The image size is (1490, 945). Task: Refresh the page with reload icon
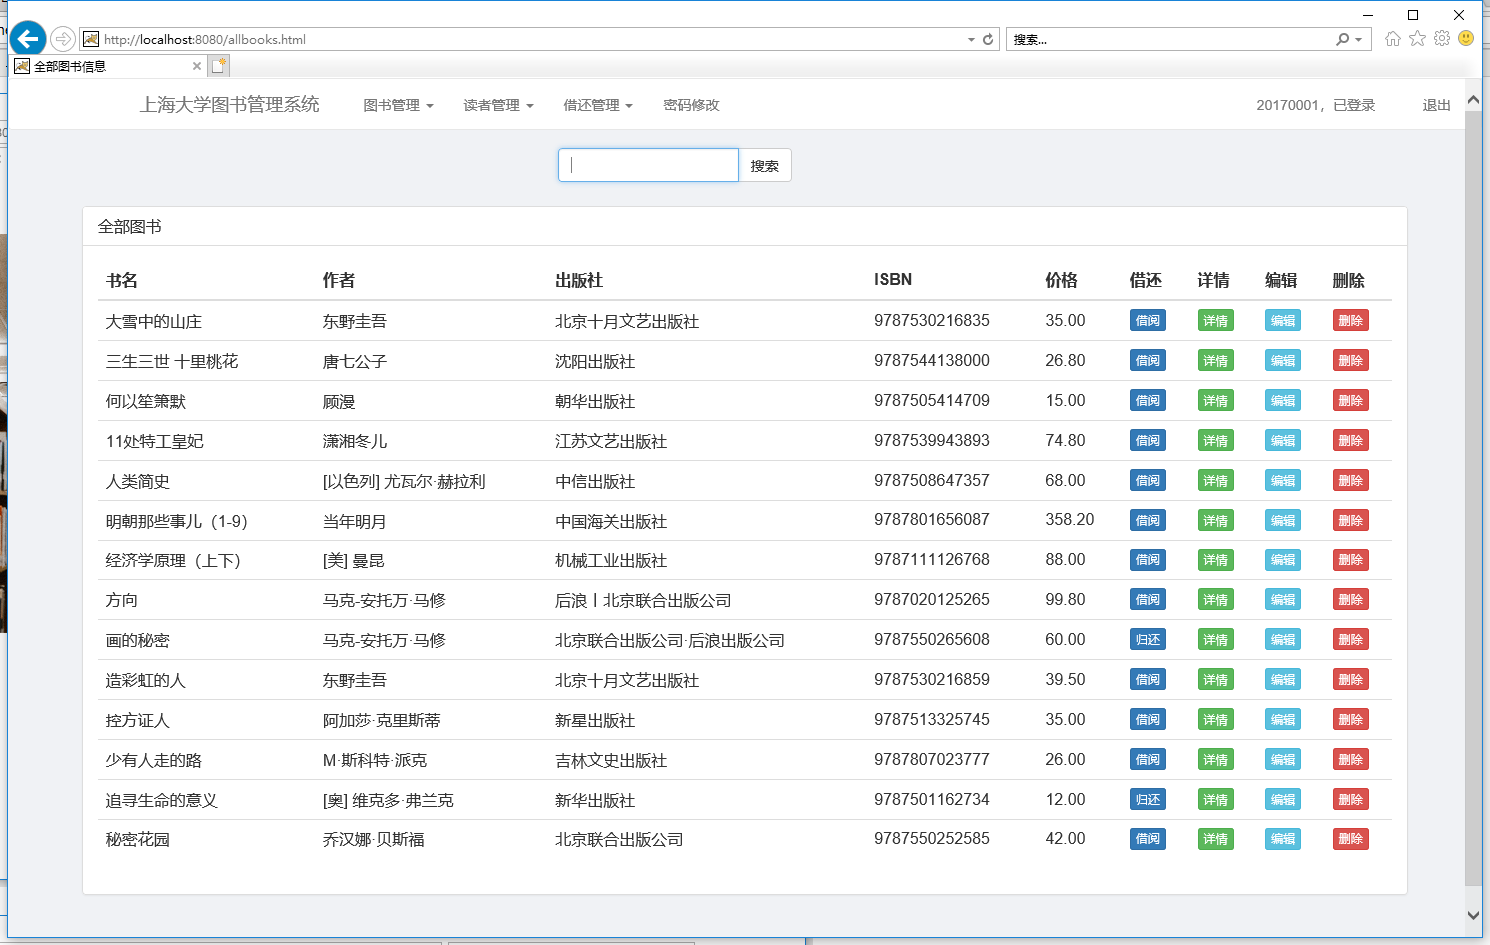pyautogui.click(x=988, y=39)
